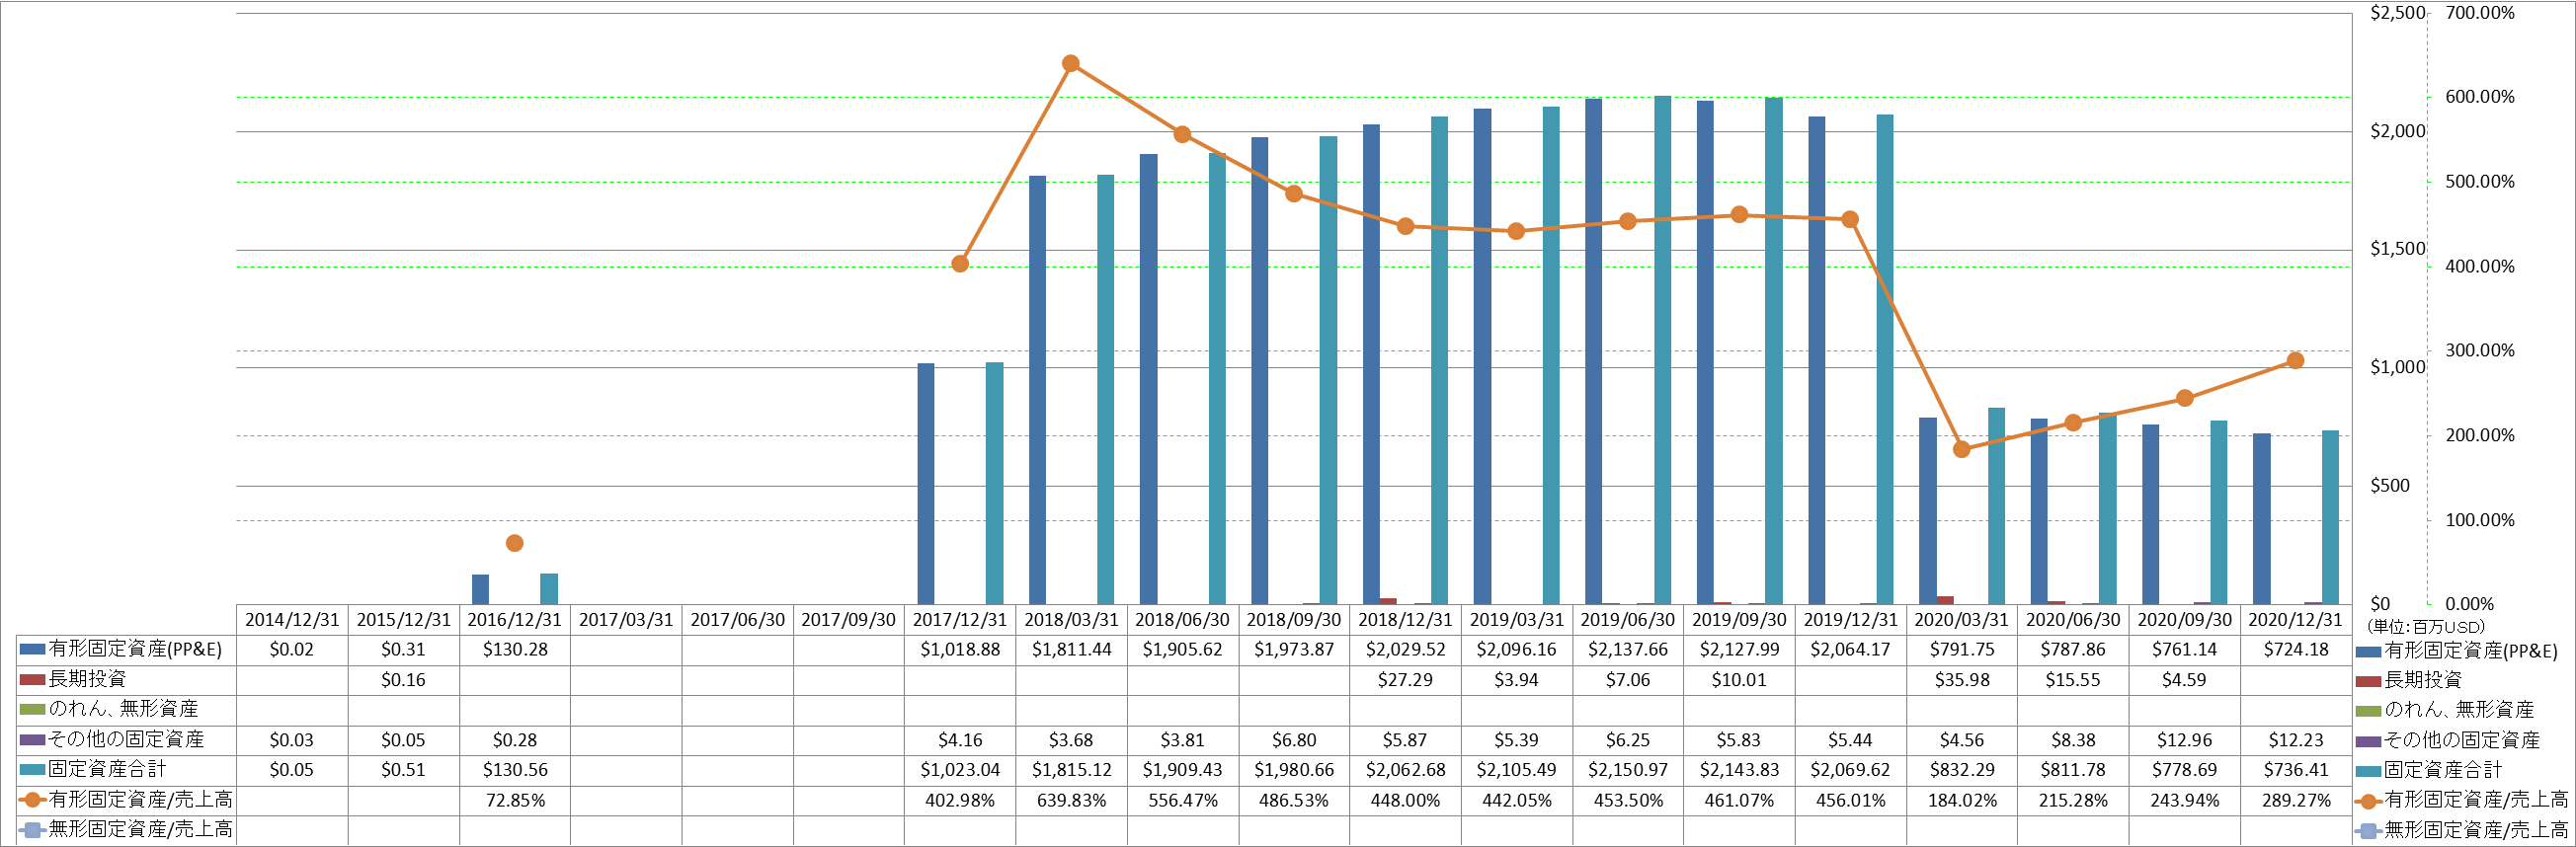Select the cell showing $791.75
Image resolution: width=2576 pixels, height=847 pixels.
[x=1962, y=650]
